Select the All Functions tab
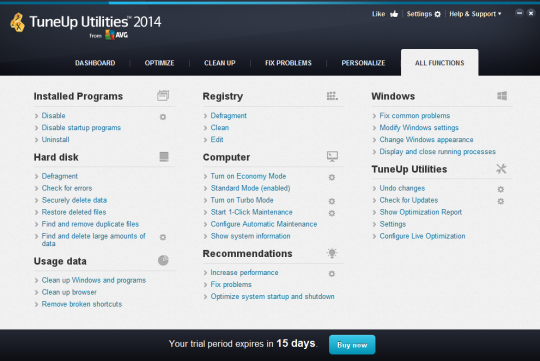The height and width of the screenshot is (361, 540). click(439, 63)
